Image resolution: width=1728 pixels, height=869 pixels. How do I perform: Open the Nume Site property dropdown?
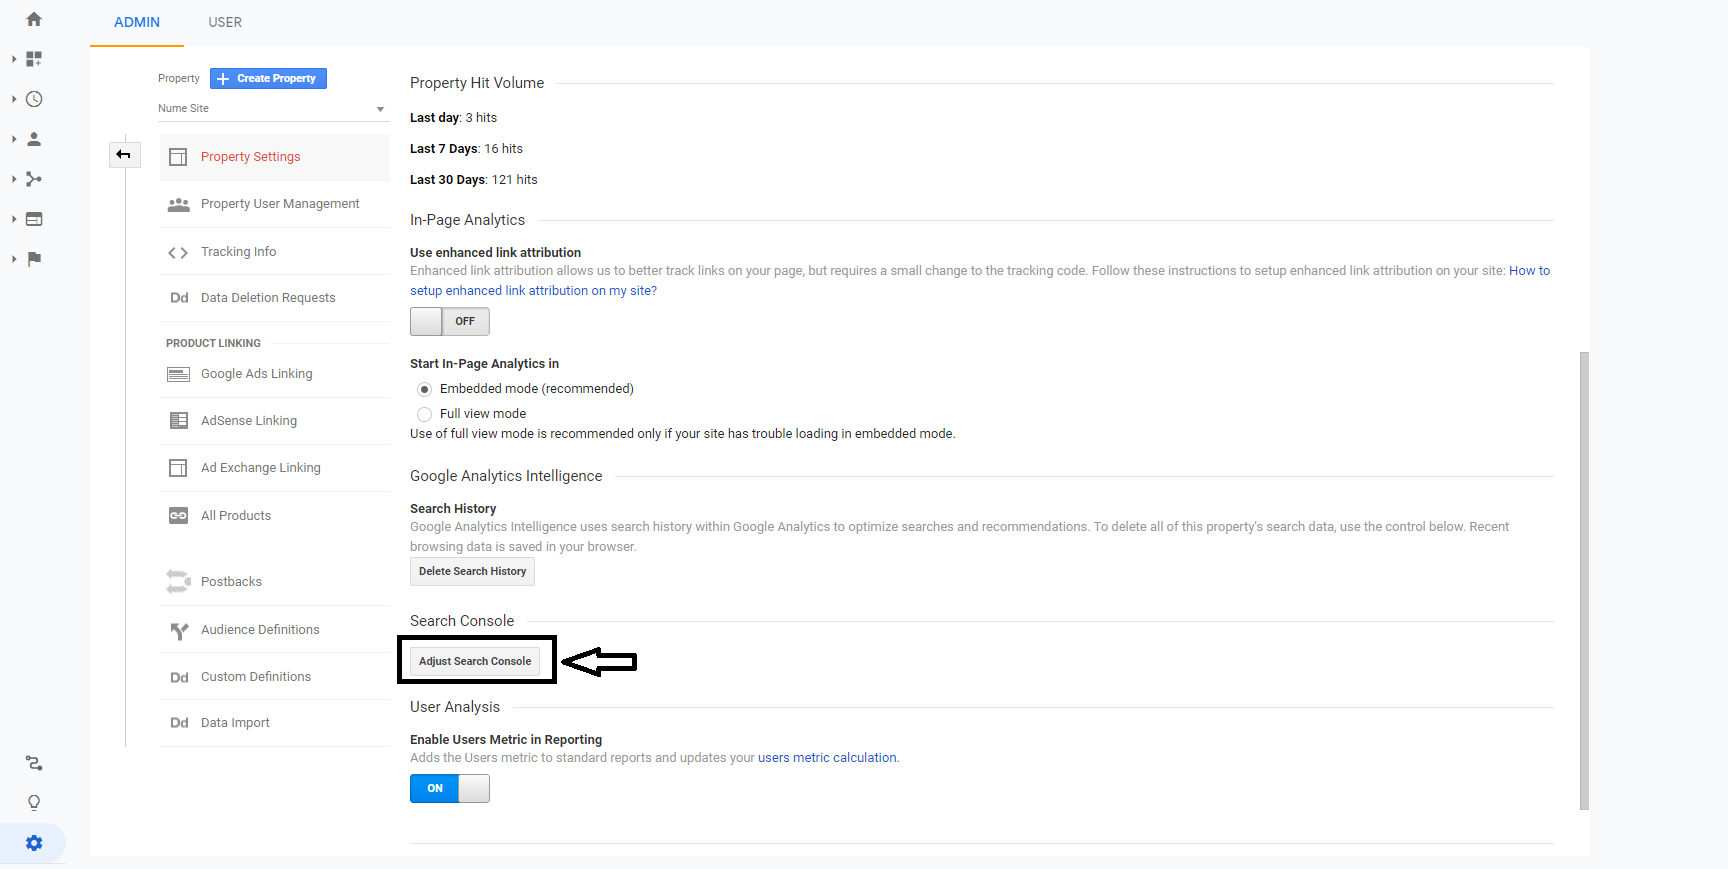[272, 108]
